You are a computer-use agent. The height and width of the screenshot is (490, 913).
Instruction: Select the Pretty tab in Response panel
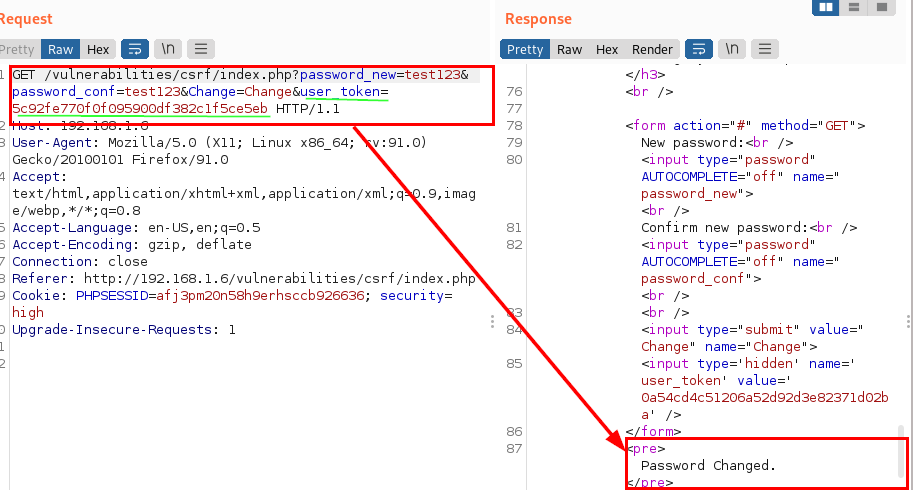click(x=525, y=49)
